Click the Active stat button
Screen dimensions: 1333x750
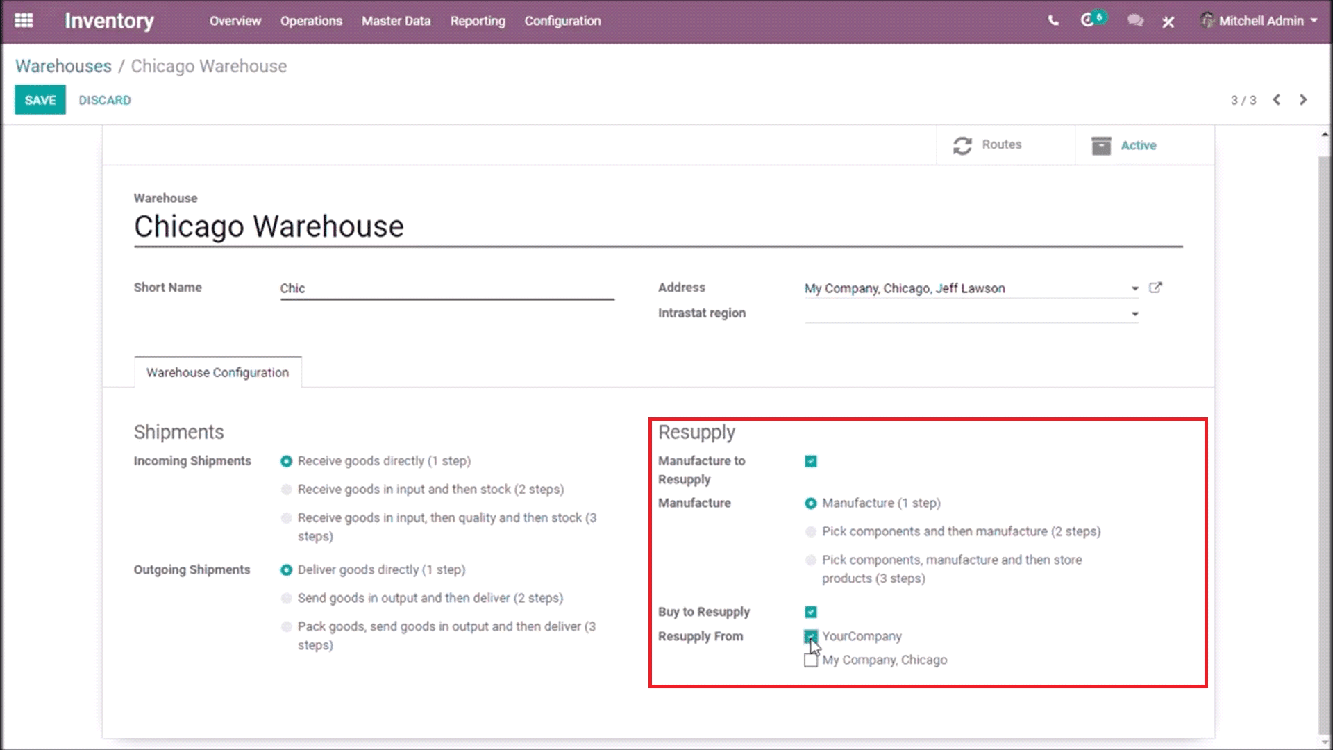pos(1145,145)
